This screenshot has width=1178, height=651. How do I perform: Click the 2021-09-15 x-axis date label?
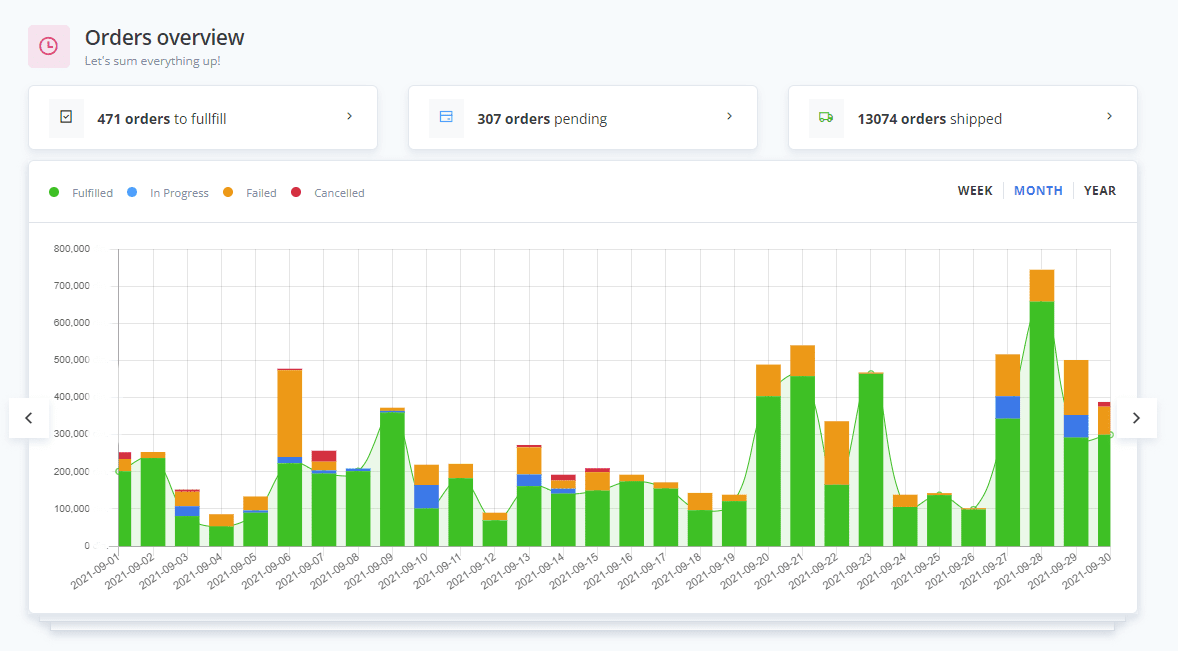tap(573, 571)
